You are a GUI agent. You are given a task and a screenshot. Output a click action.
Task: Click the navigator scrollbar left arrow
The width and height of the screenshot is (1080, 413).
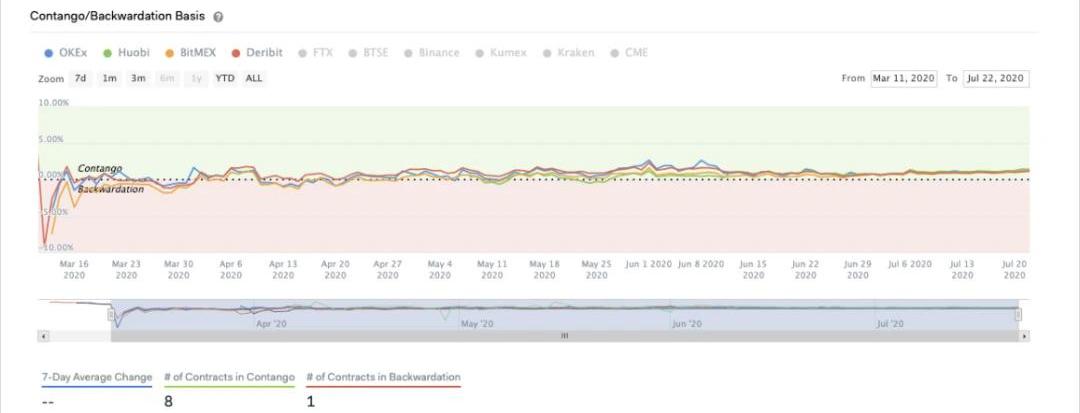tap(42, 337)
